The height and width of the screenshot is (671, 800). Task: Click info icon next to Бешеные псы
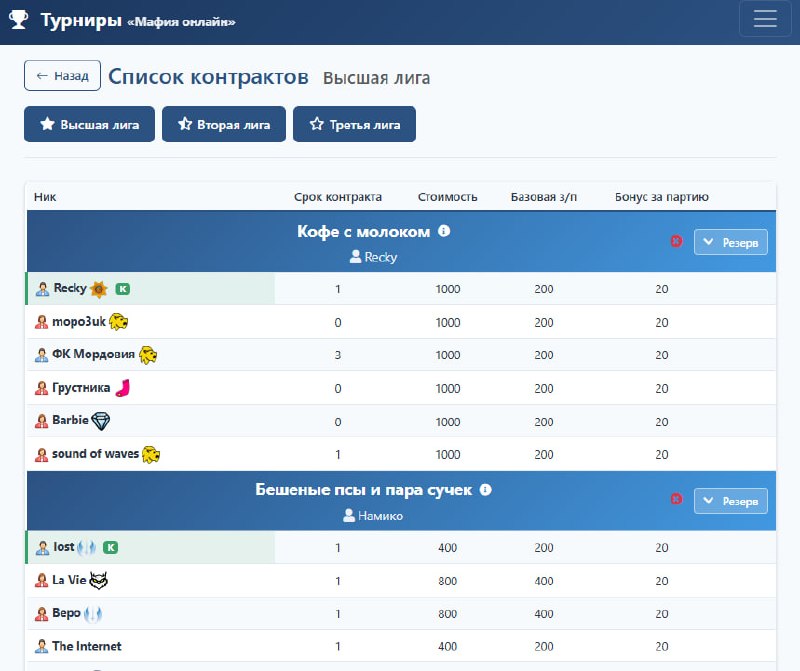click(486, 490)
